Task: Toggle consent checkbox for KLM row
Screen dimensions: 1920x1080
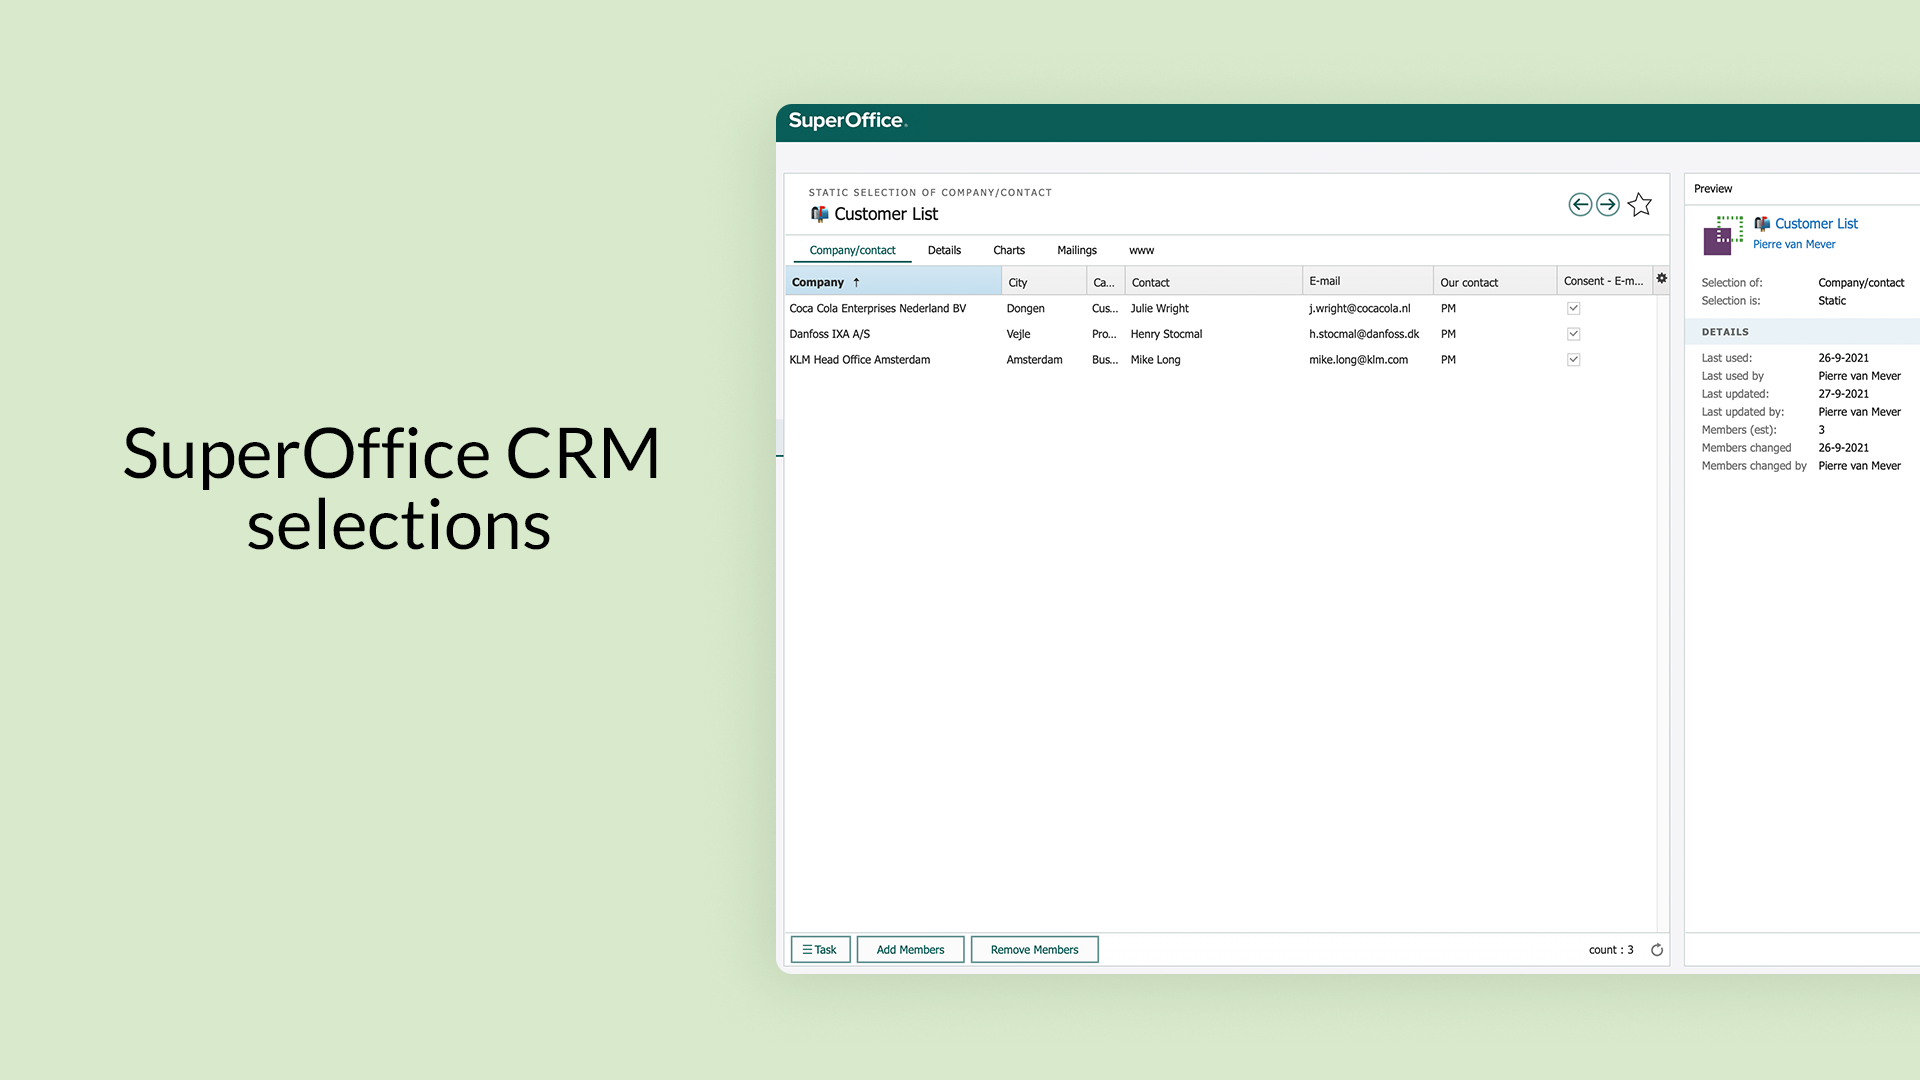Action: [x=1573, y=360]
